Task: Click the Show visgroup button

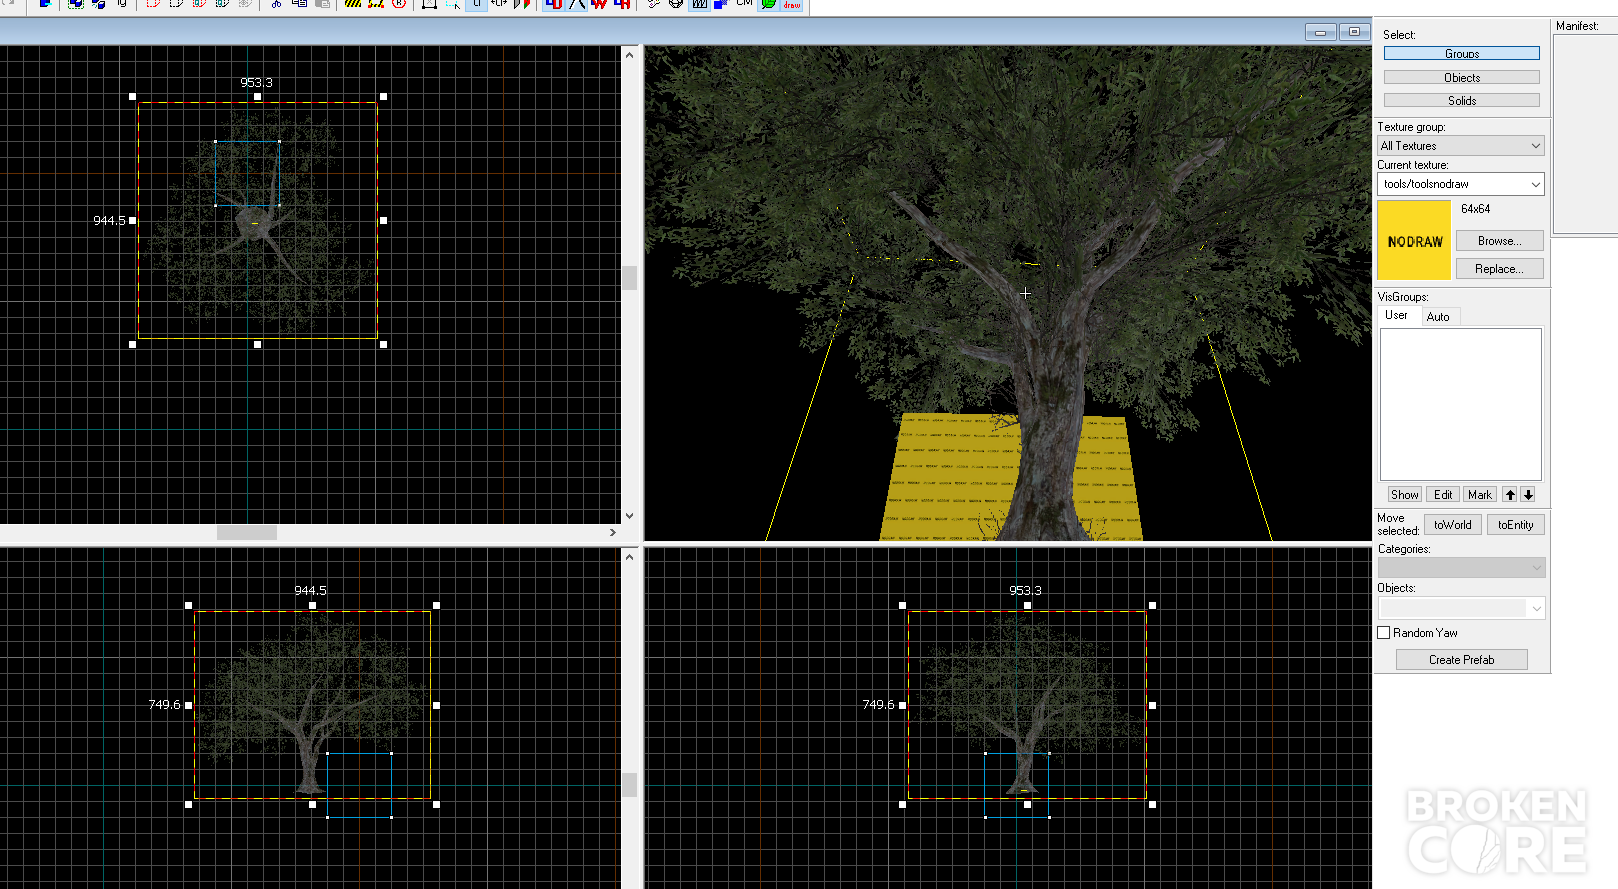Action: (x=1404, y=495)
